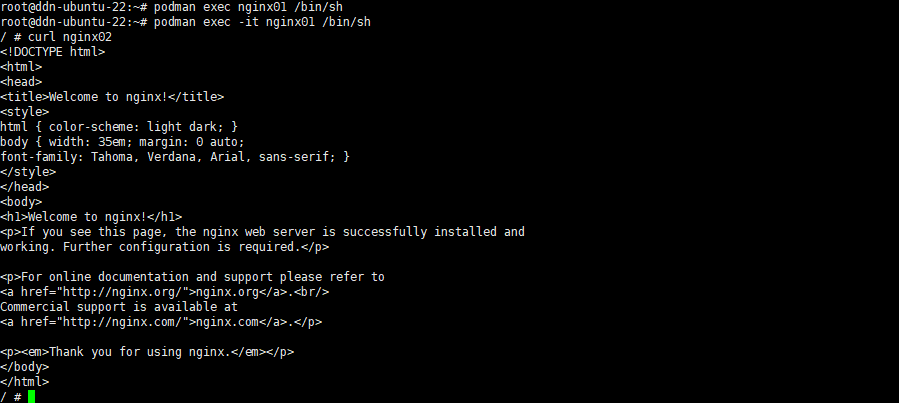
Task: Click the title tag 'Welcome to nginx!' line
Action: click(112, 97)
